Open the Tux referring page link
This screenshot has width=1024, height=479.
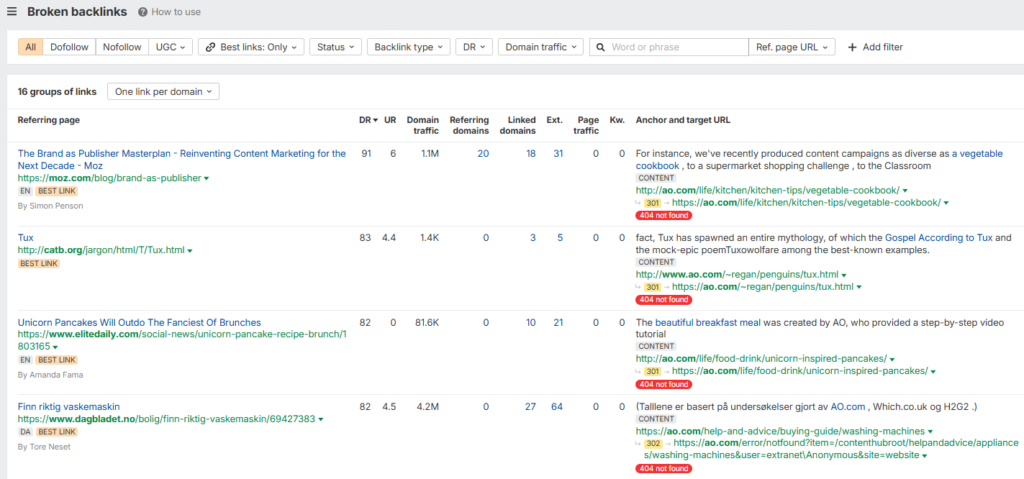25,237
